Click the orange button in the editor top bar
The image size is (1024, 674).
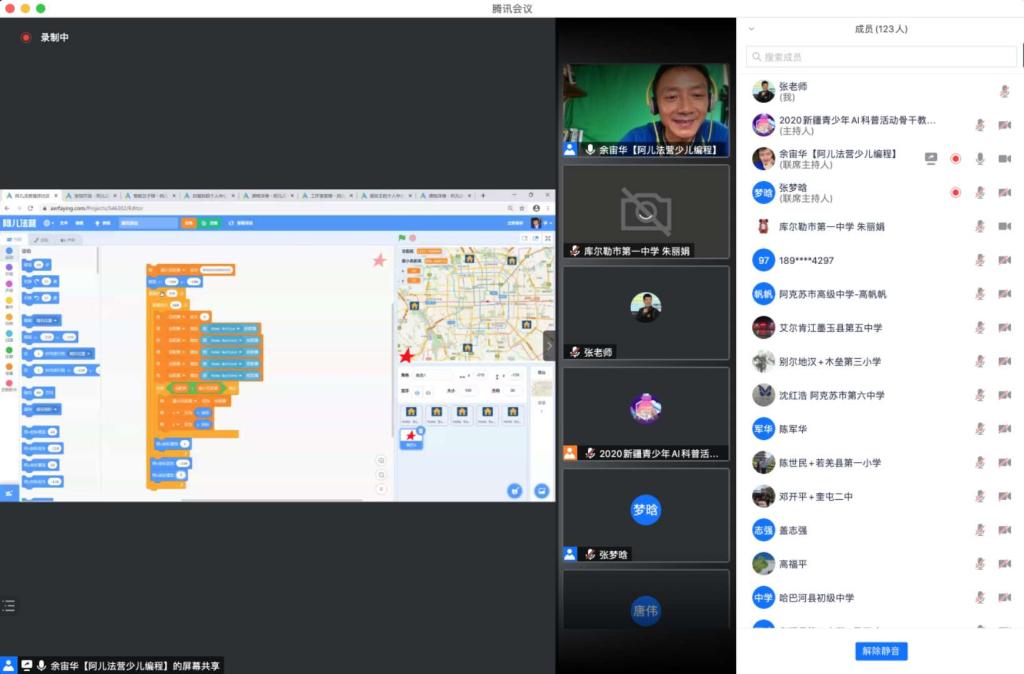click(x=188, y=223)
